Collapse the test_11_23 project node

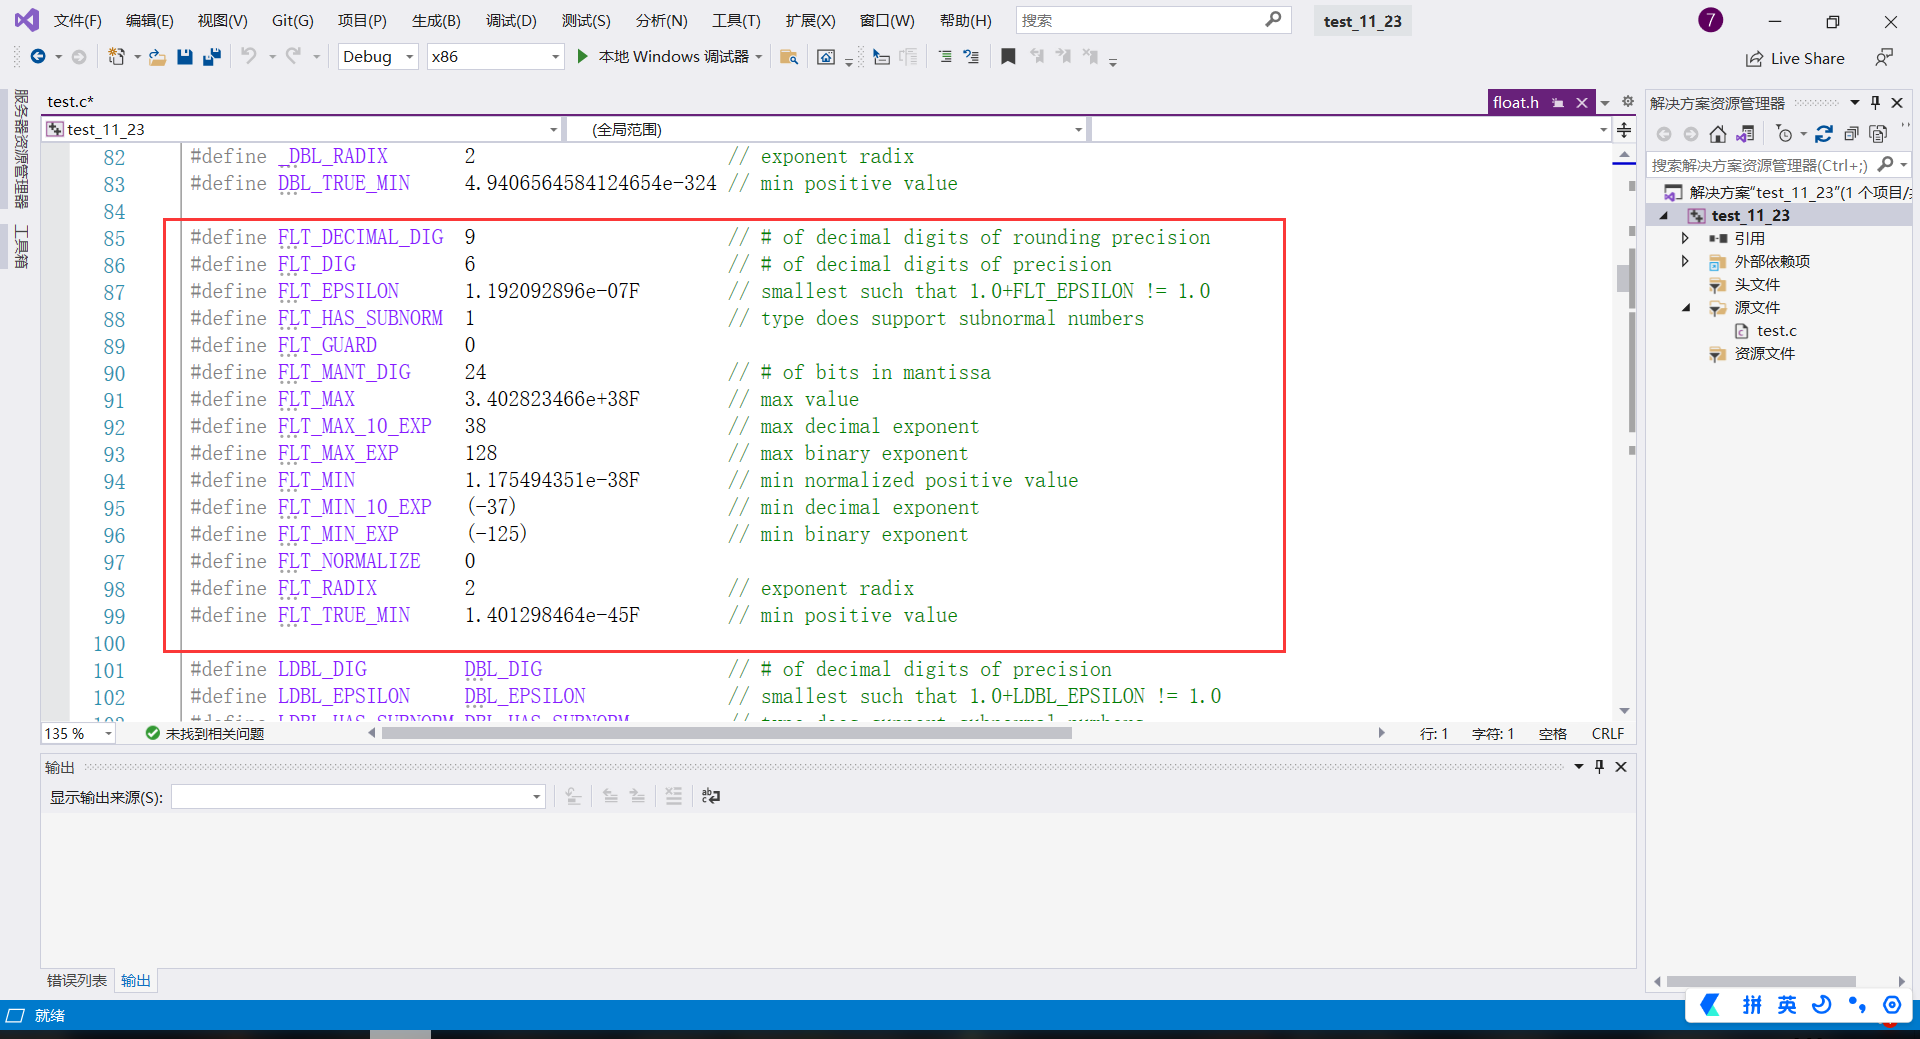point(1664,216)
